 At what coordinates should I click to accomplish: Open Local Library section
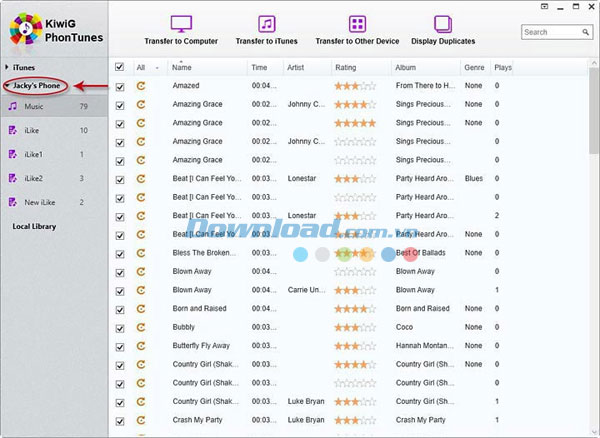pyautogui.click(x=34, y=226)
